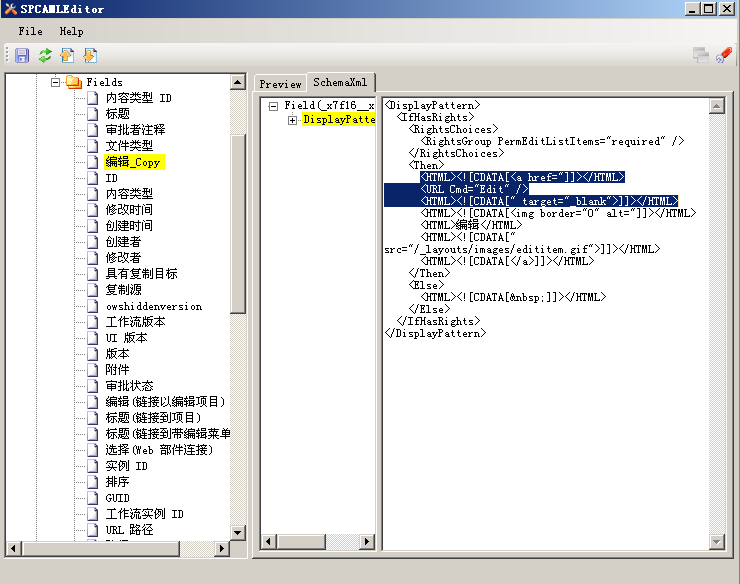Expand the DisplayPattern tree node
This screenshot has width=740, height=584.
click(x=292, y=120)
